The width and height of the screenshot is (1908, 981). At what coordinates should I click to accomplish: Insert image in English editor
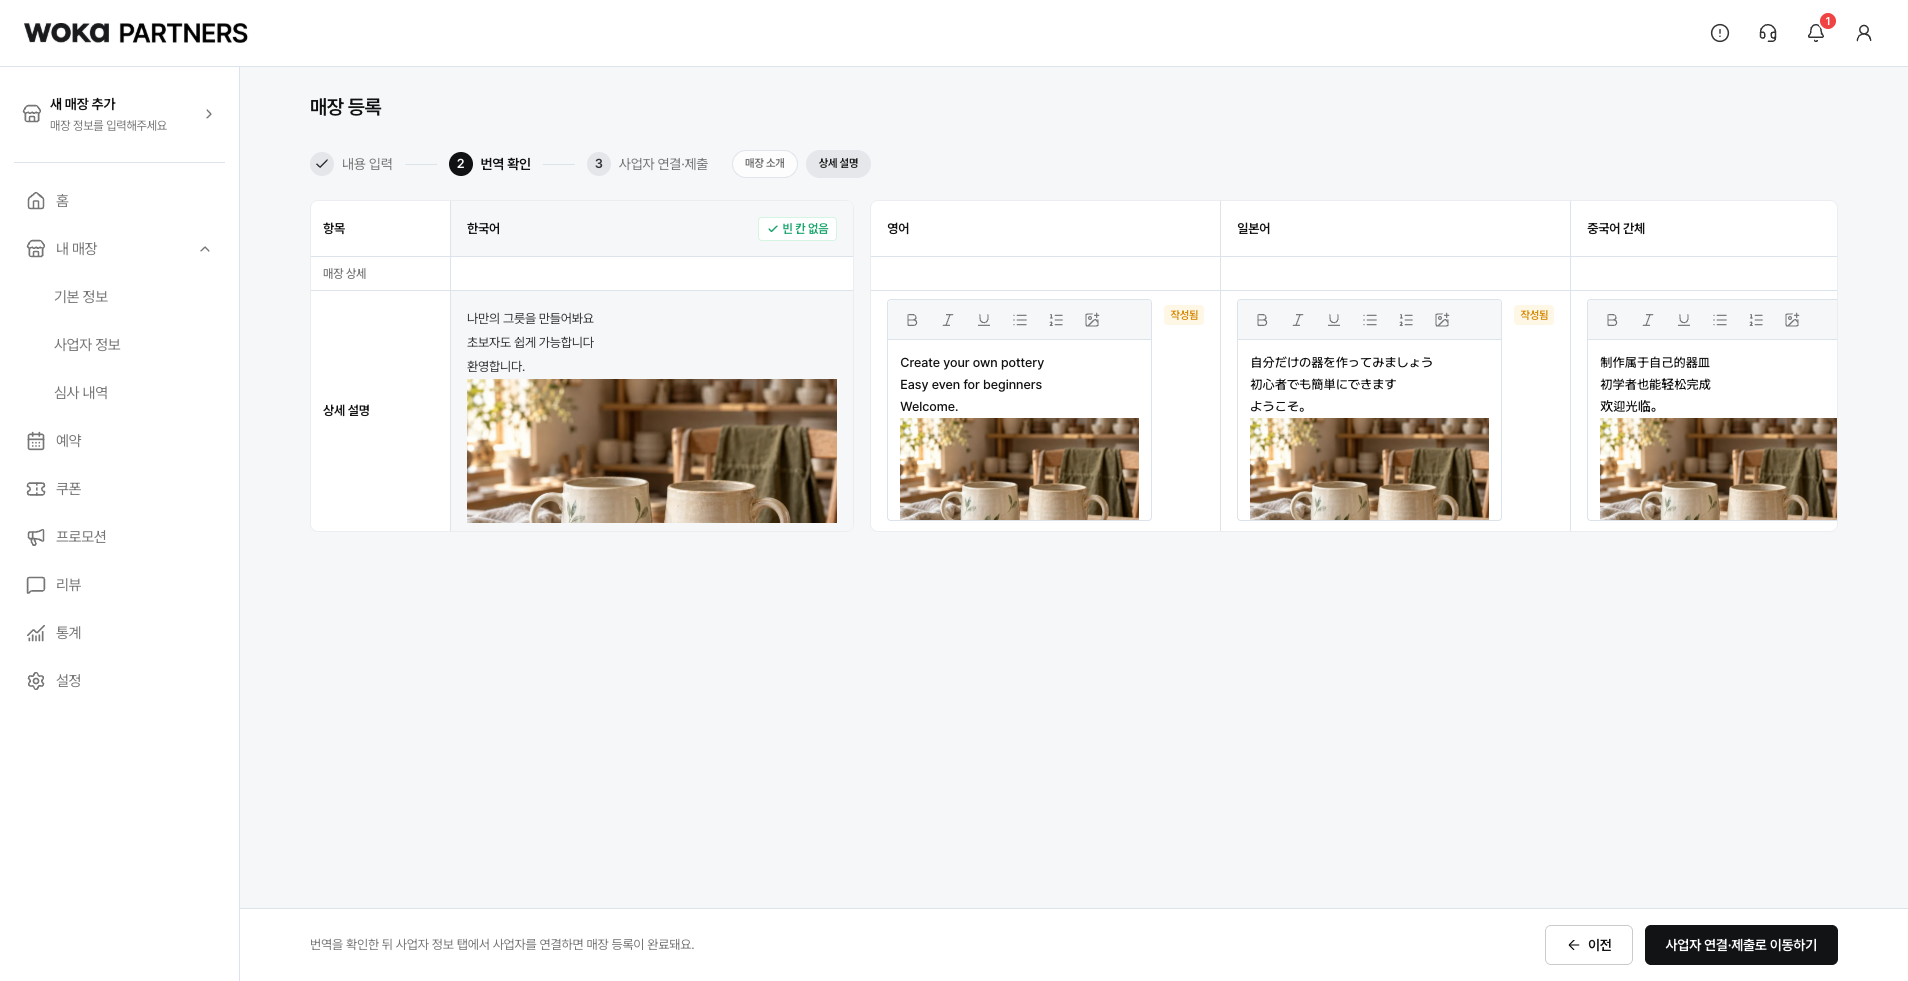click(x=1092, y=320)
